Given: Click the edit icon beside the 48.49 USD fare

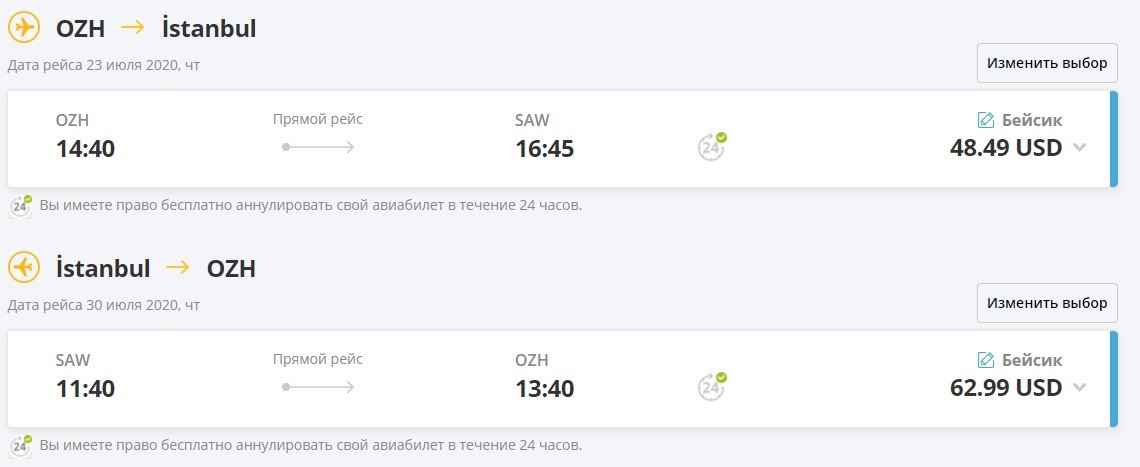Looking at the screenshot, I should click(985, 120).
